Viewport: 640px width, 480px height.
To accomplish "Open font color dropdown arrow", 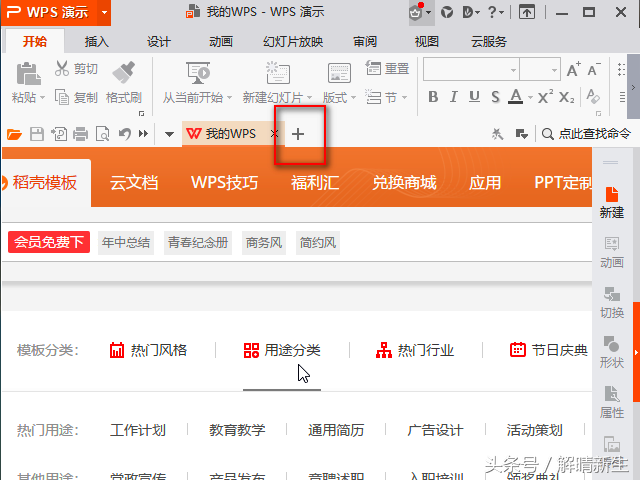I will (x=530, y=98).
